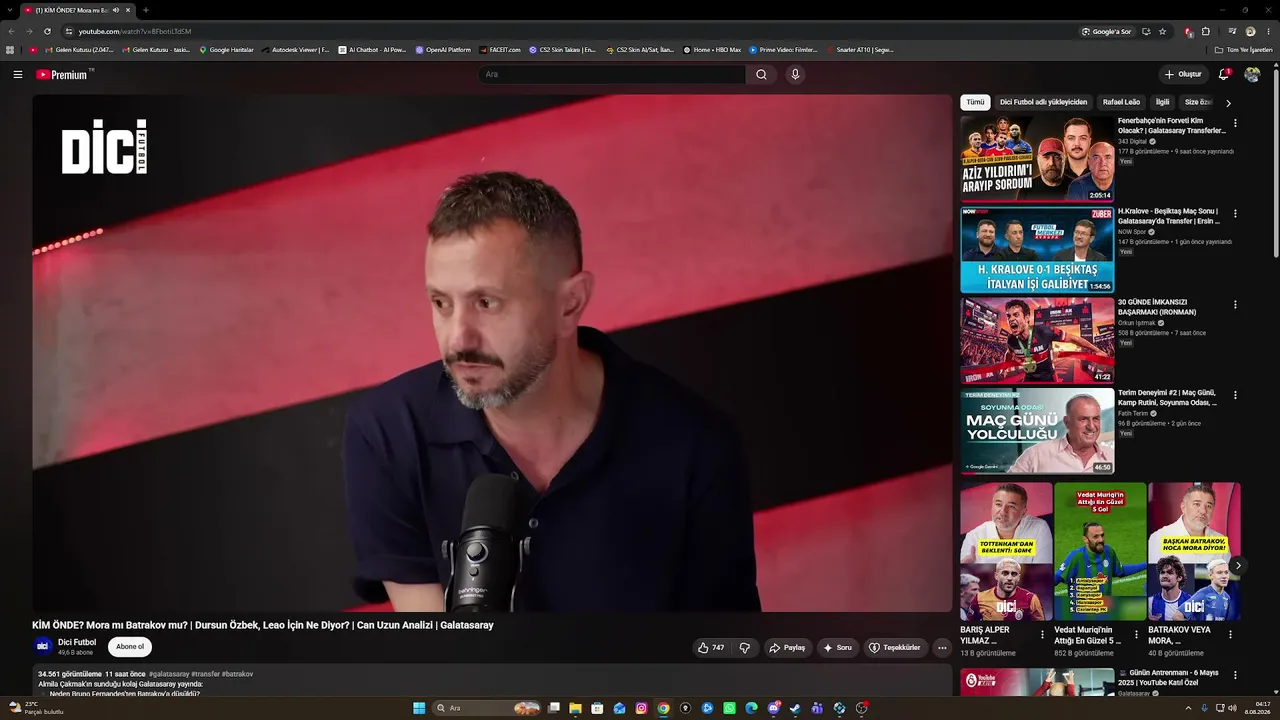Open Vedat Muriqi'nin short thumbnail
This screenshot has width=1280, height=720.
point(1100,552)
